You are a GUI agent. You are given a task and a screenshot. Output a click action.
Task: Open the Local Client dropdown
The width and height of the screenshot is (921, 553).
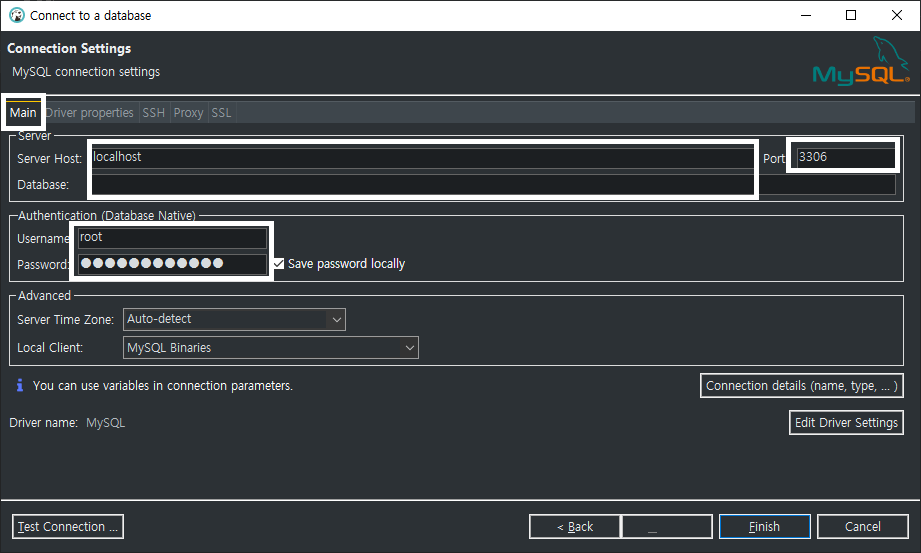point(271,347)
